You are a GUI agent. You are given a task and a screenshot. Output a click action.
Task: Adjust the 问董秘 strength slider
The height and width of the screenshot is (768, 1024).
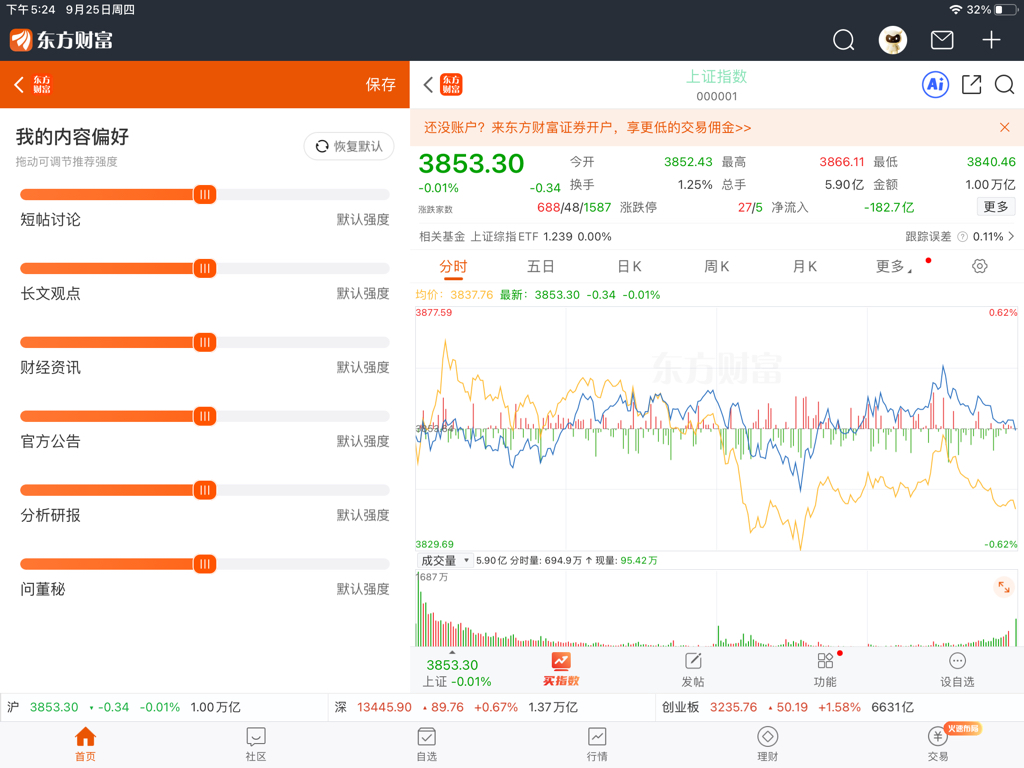coord(205,563)
